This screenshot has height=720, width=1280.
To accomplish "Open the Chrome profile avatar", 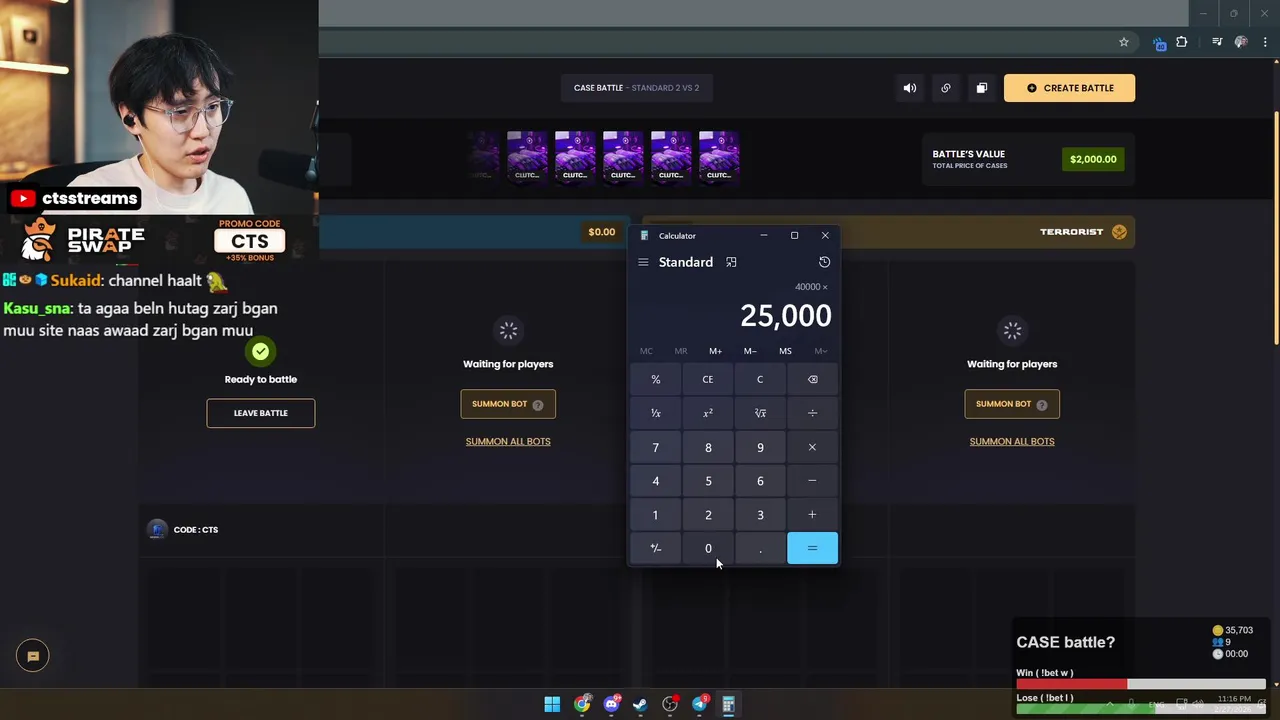I will tap(1241, 42).
